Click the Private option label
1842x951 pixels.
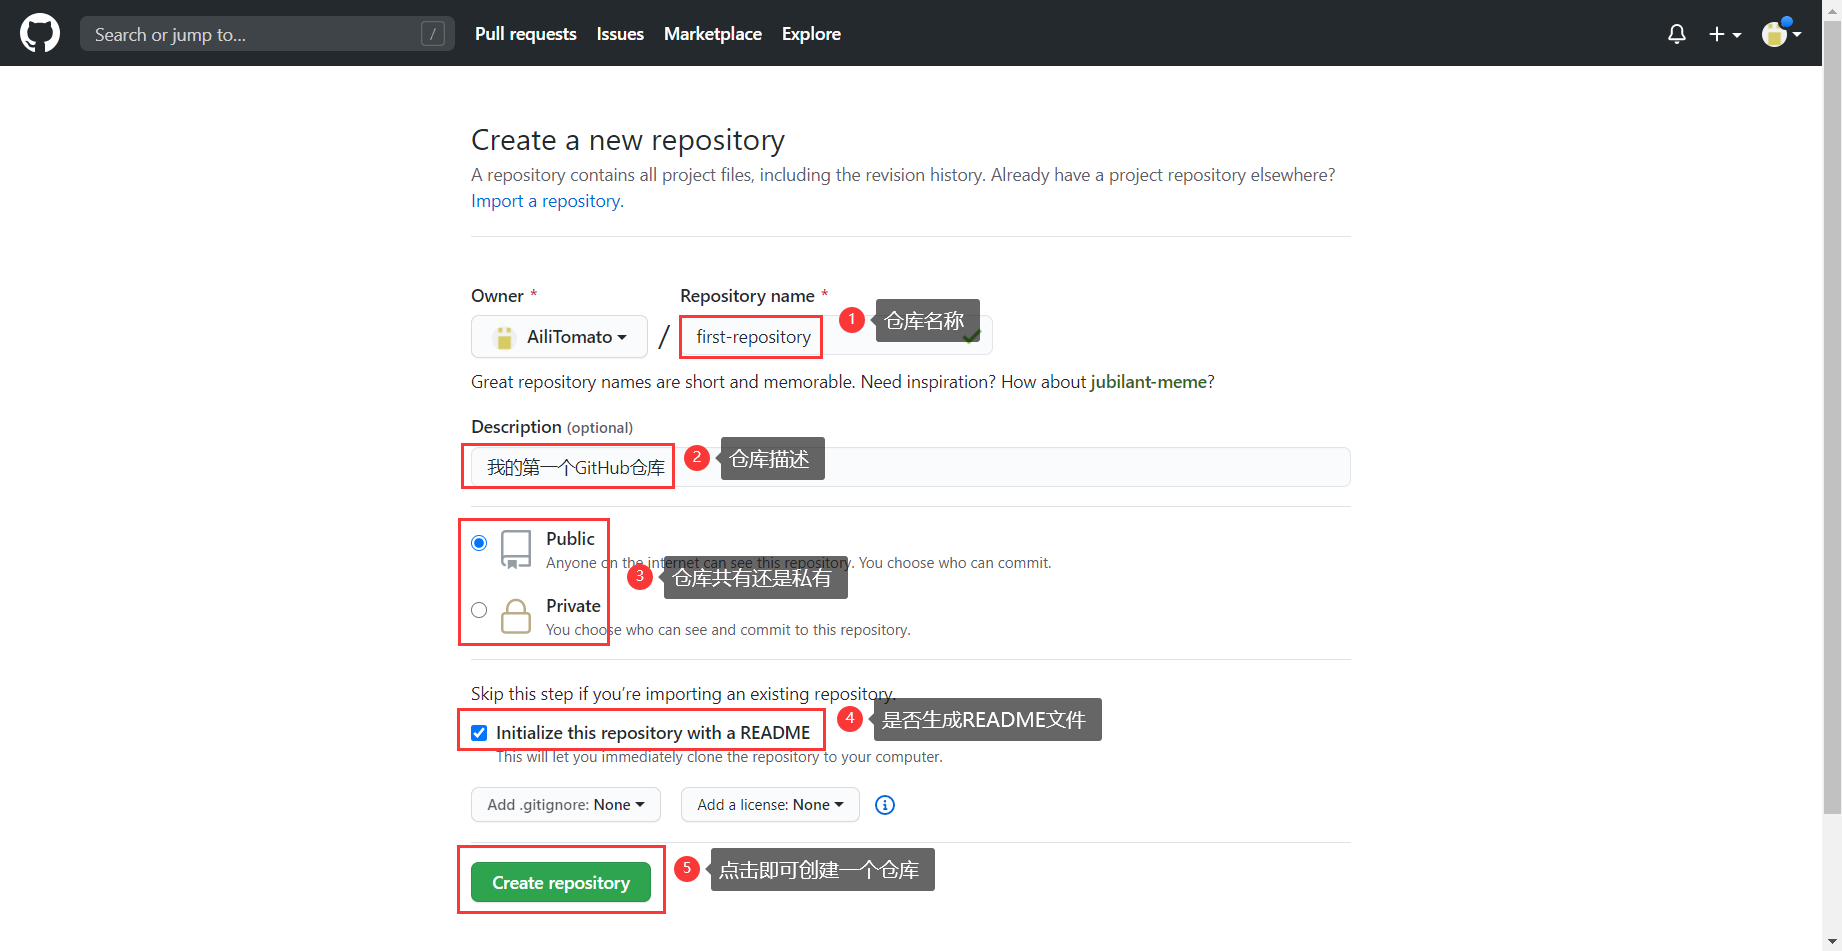(x=573, y=606)
